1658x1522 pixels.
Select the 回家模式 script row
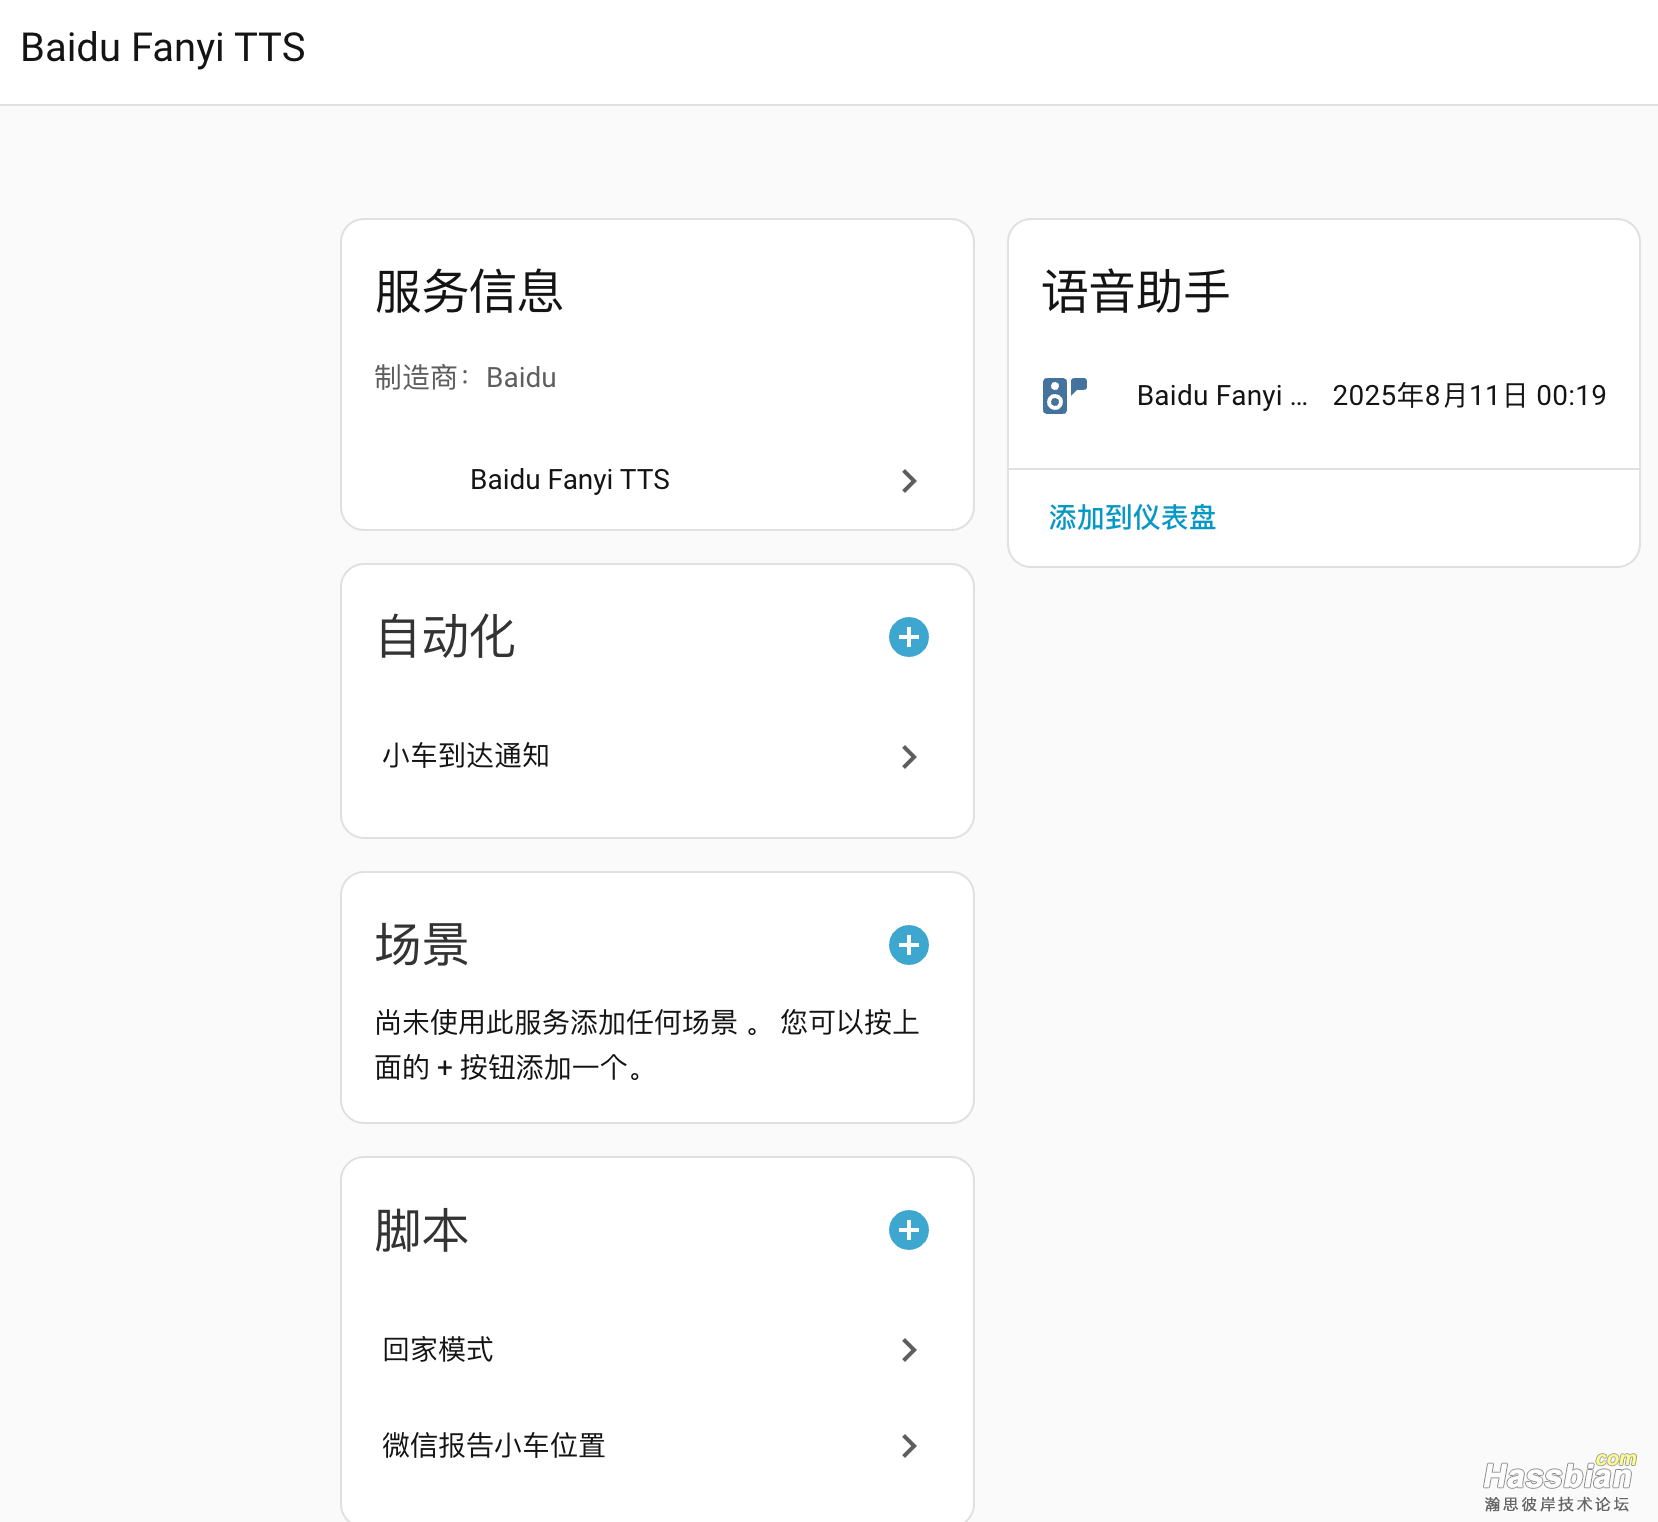(657, 1349)
